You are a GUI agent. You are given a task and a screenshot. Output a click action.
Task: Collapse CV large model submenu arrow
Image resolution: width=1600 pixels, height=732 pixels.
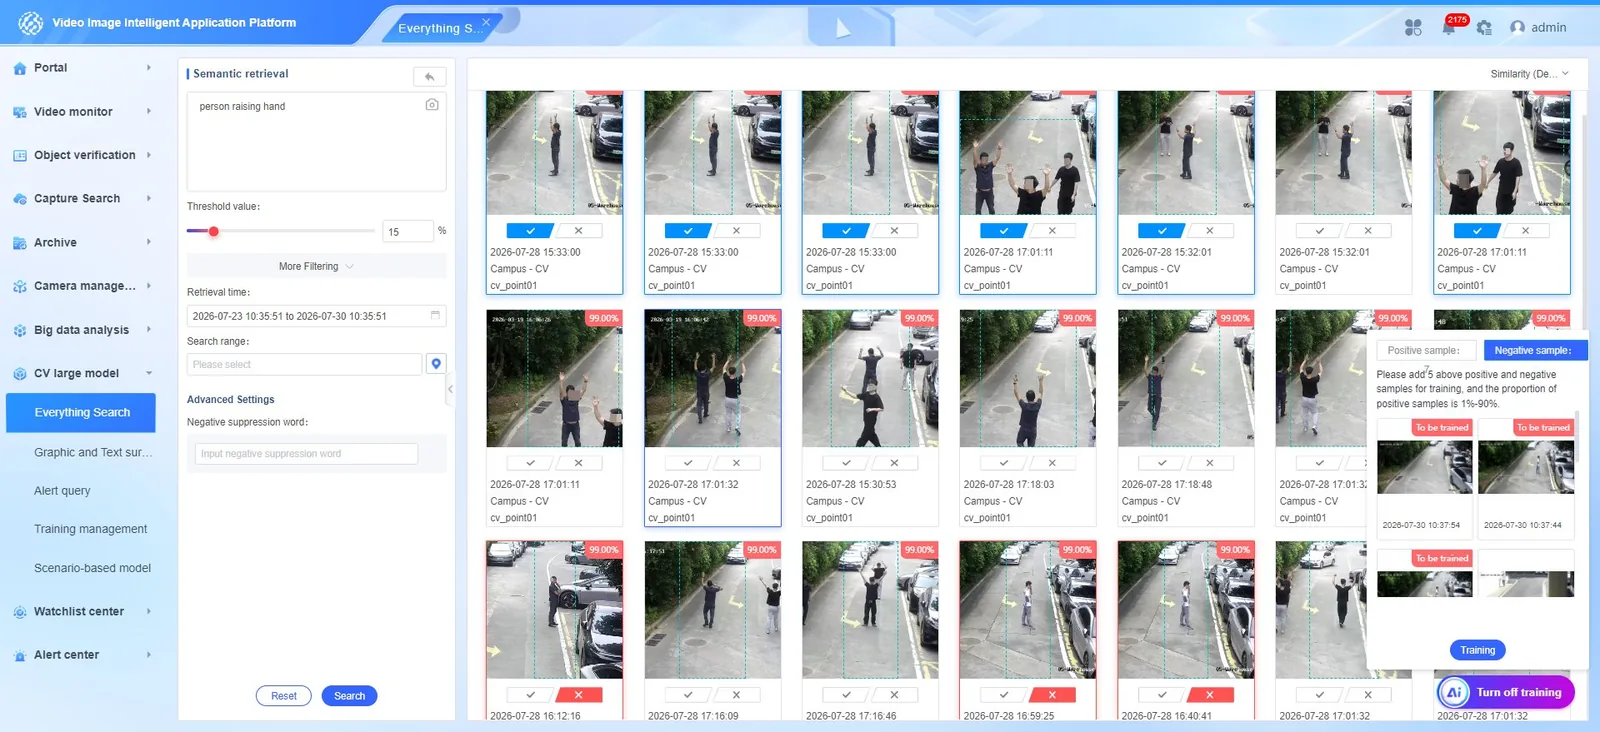(149, 373)
